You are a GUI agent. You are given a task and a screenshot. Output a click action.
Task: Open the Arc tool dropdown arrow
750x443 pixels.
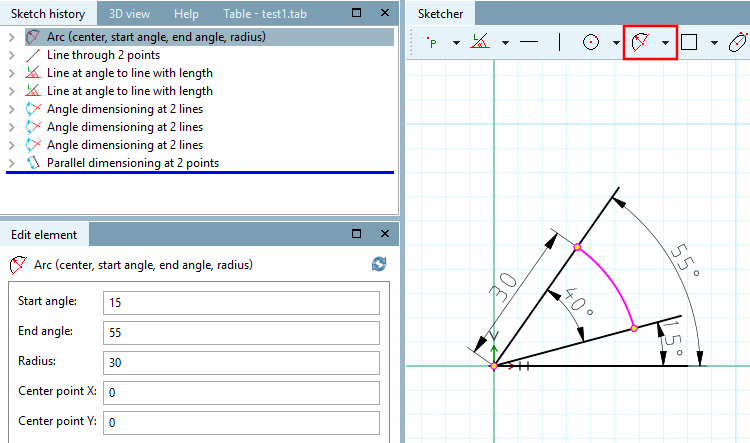click(x=665, y=43)
